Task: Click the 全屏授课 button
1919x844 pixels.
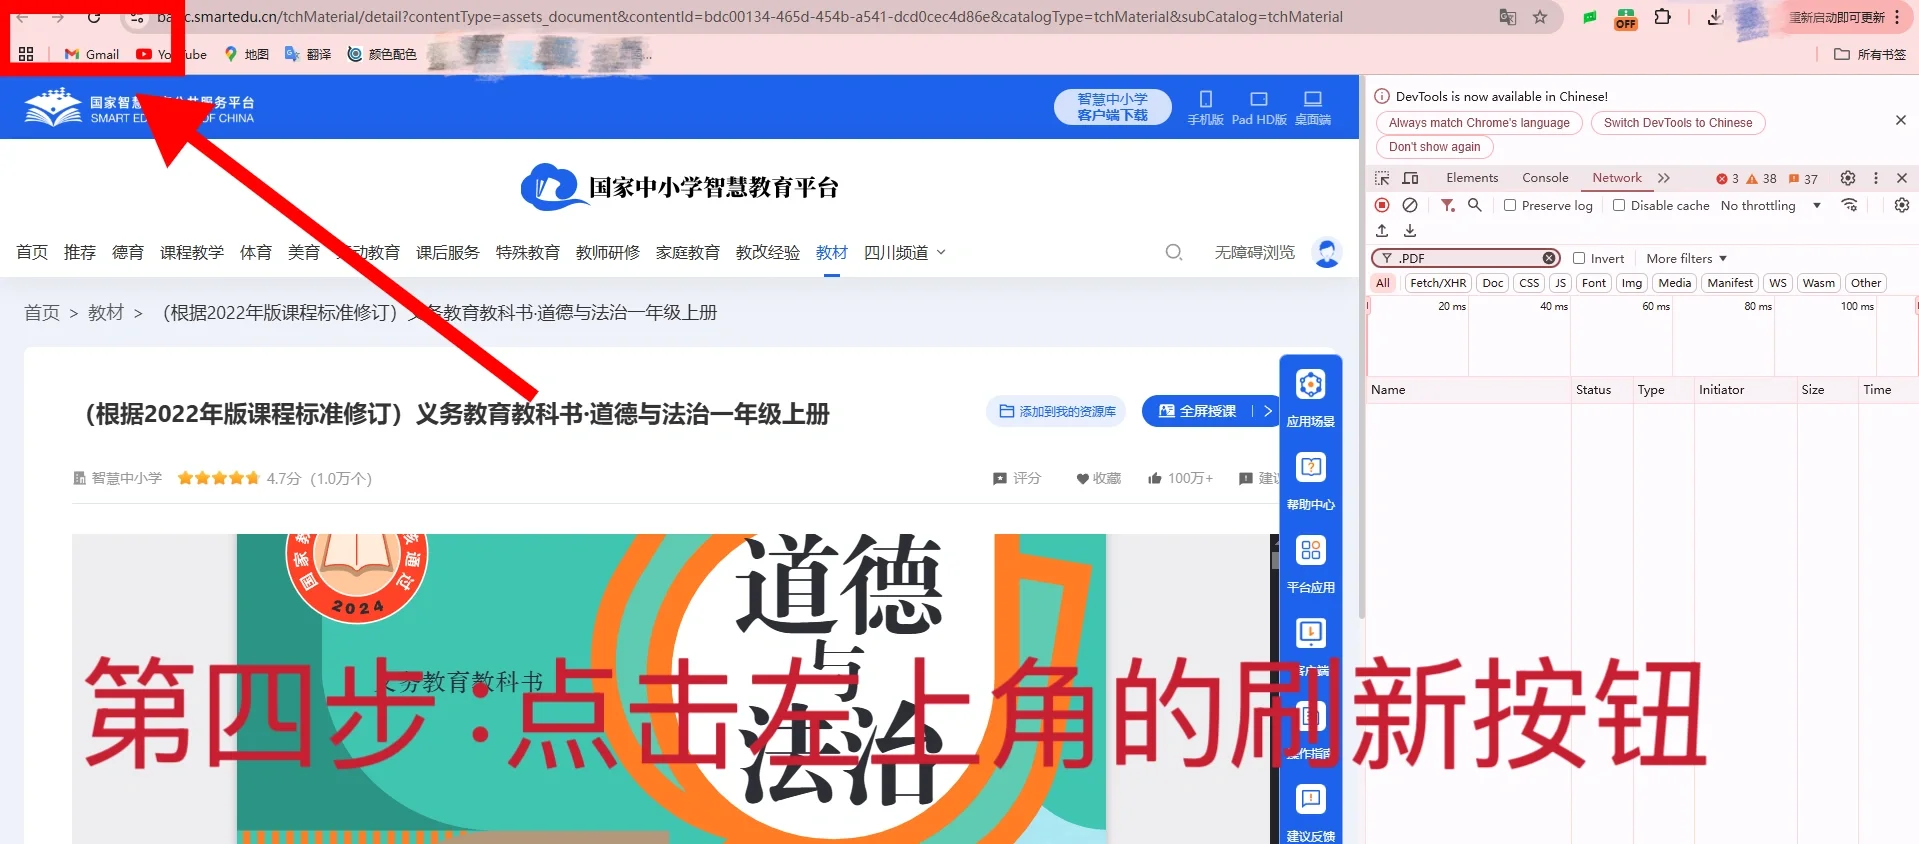Action: pos(1197,411)
